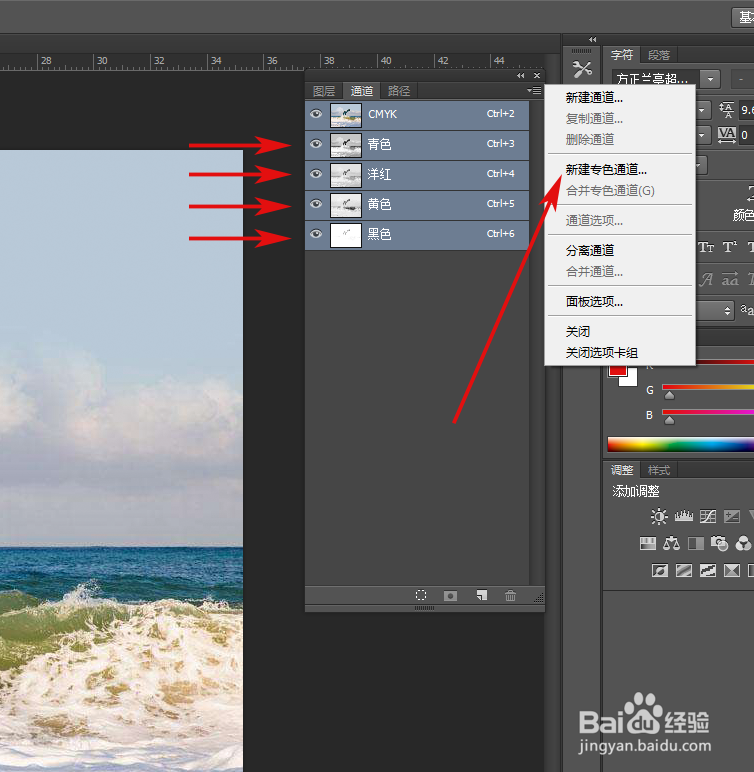
Task: Add a Curves adjustment
Action: [708, 516]
